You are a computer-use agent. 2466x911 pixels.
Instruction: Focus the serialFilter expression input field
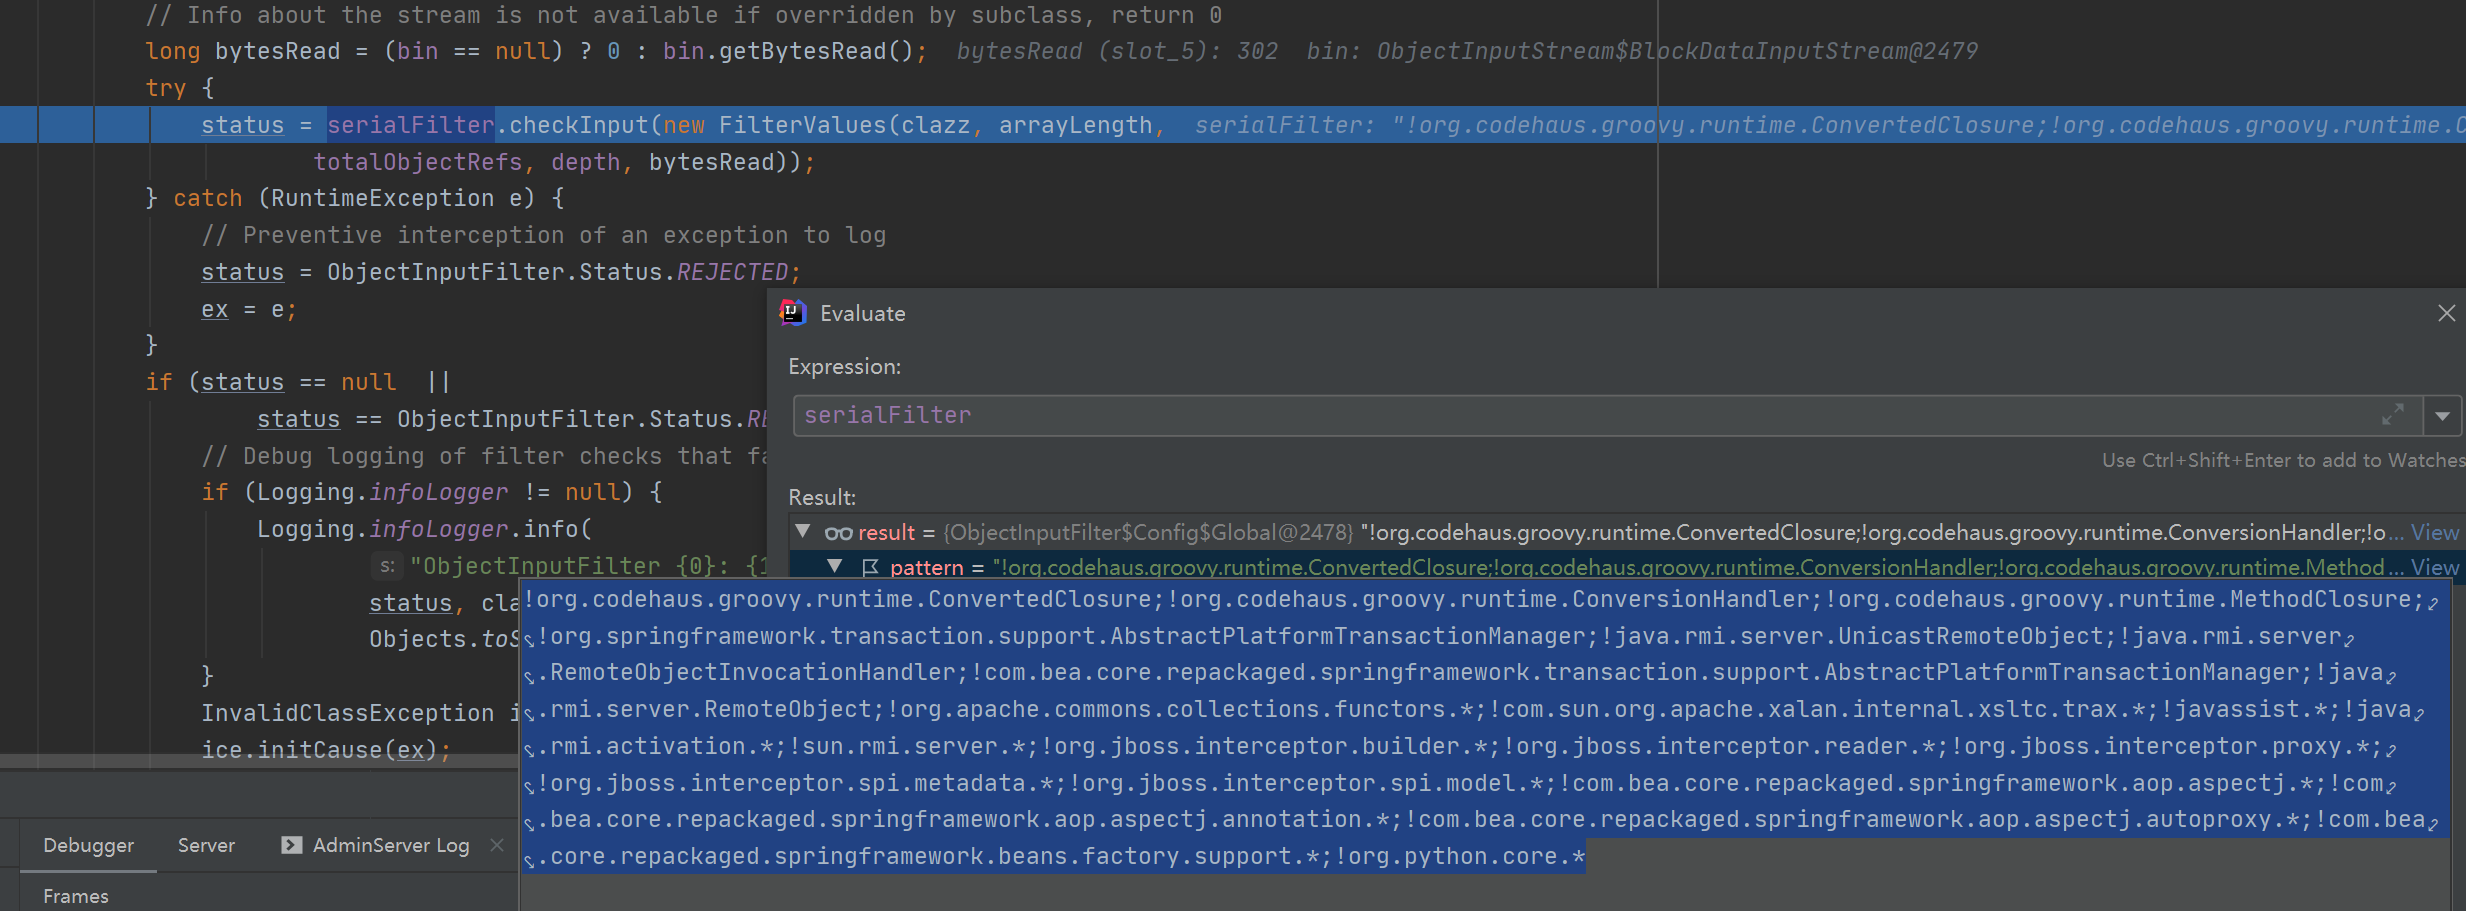coord(1607,416)
